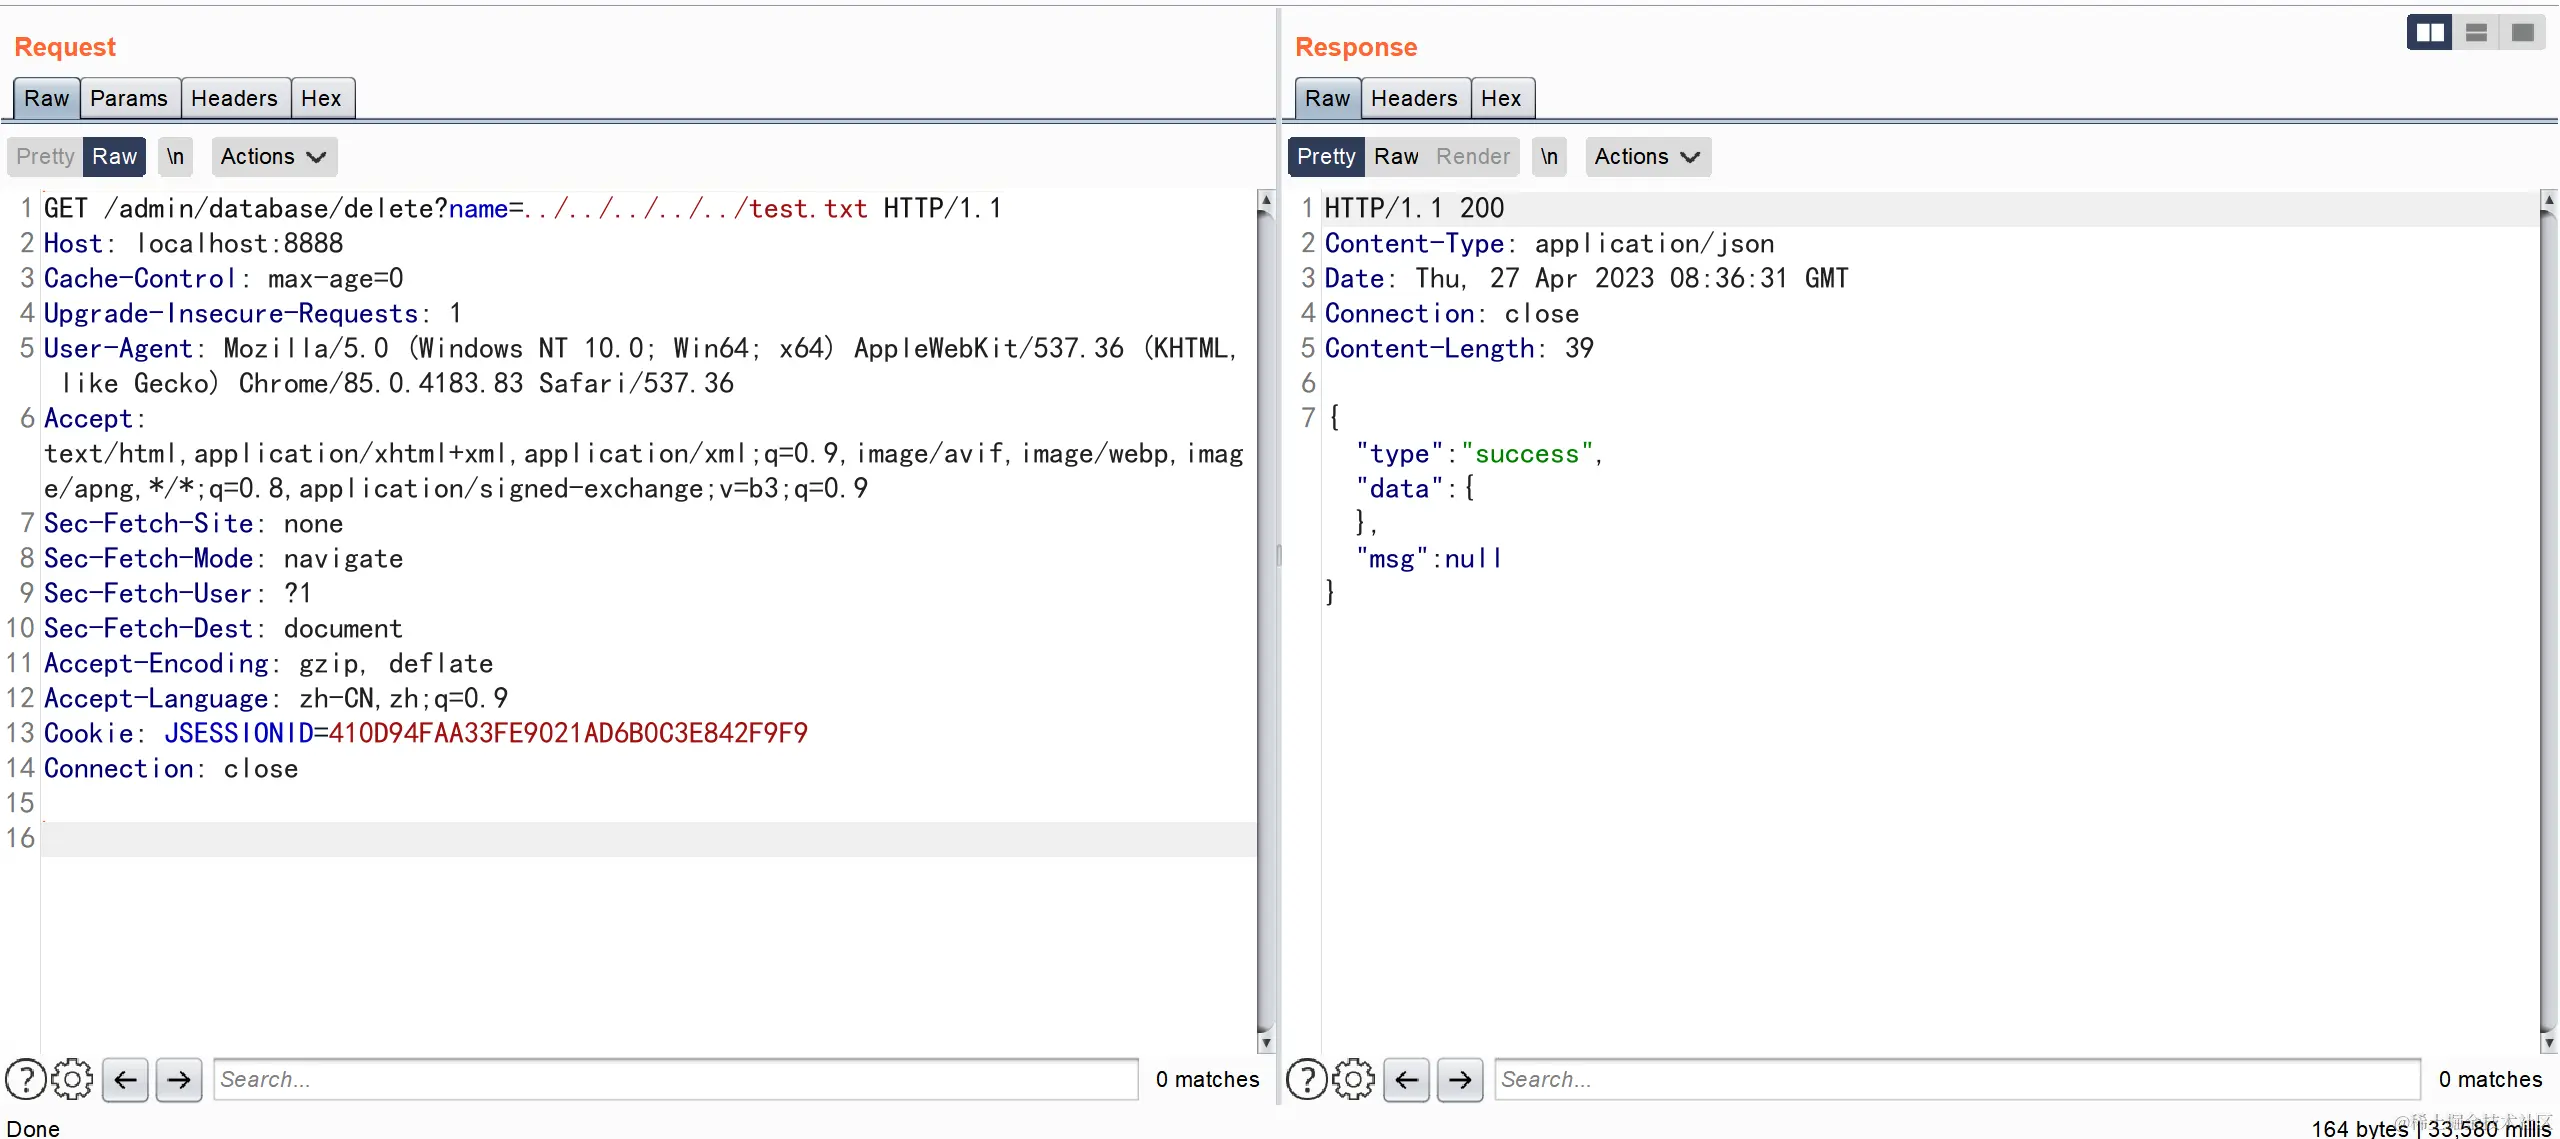Go to previous request search match
The width and height of the screenshot is (2560, 1139).
[x=125, y=1079]
